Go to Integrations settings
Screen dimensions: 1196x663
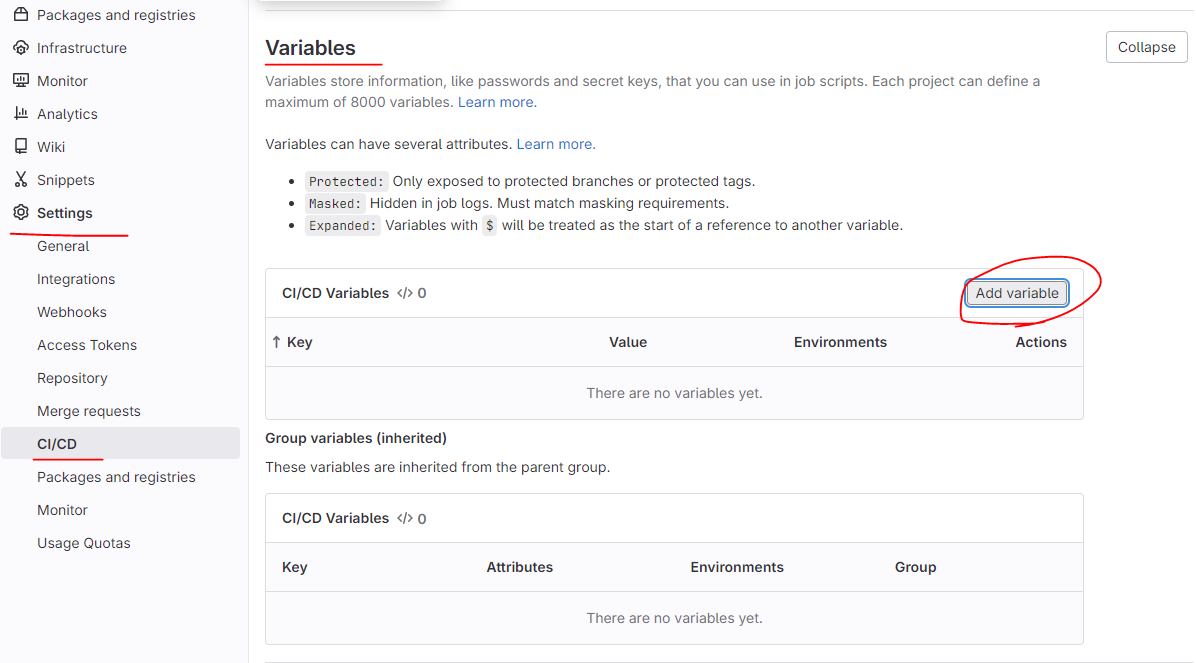pos(76,279)
